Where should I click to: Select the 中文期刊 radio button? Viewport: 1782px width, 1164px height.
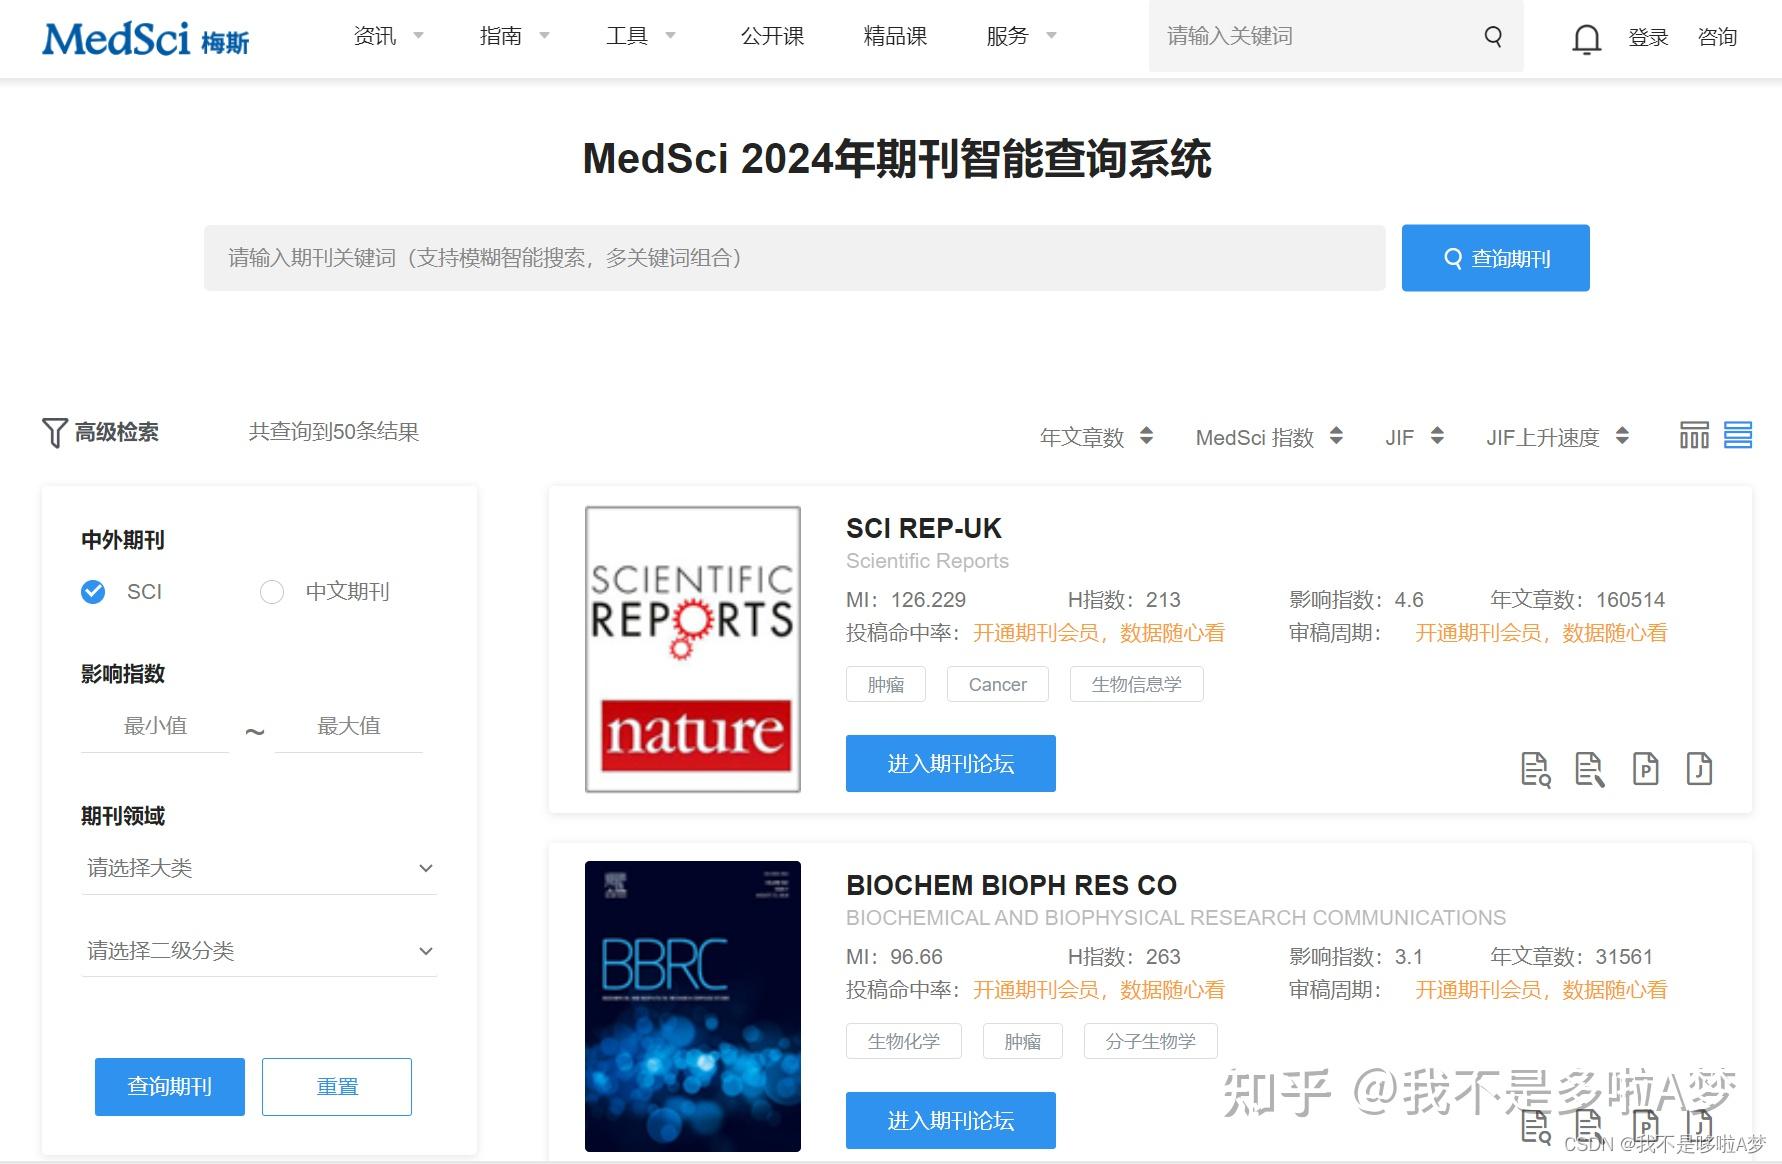(x=272, y=592)
